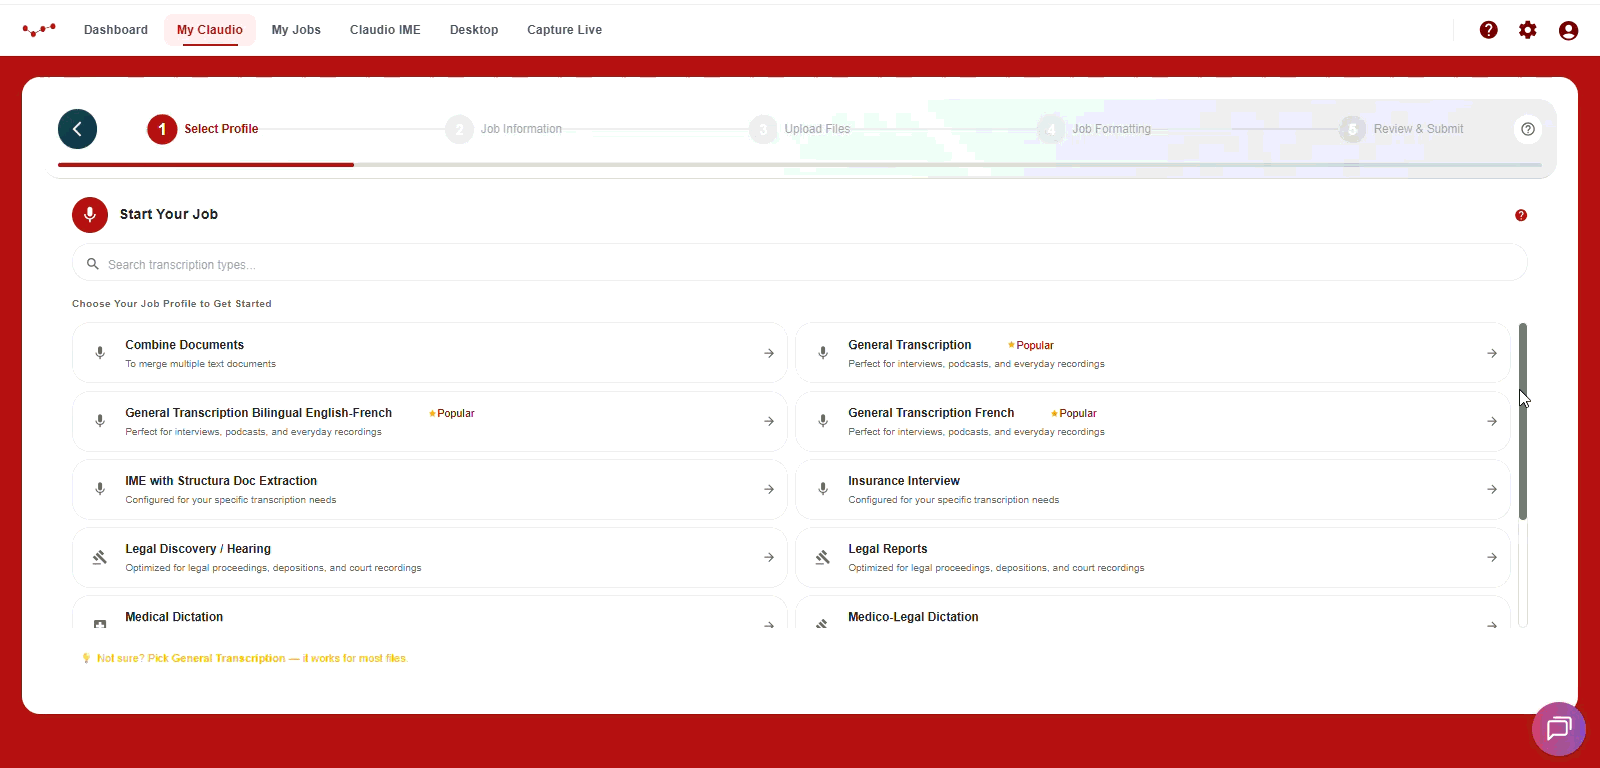Open Bilingual English-French profile arrow
This screenshot has width=1600, height=768.
769,421
